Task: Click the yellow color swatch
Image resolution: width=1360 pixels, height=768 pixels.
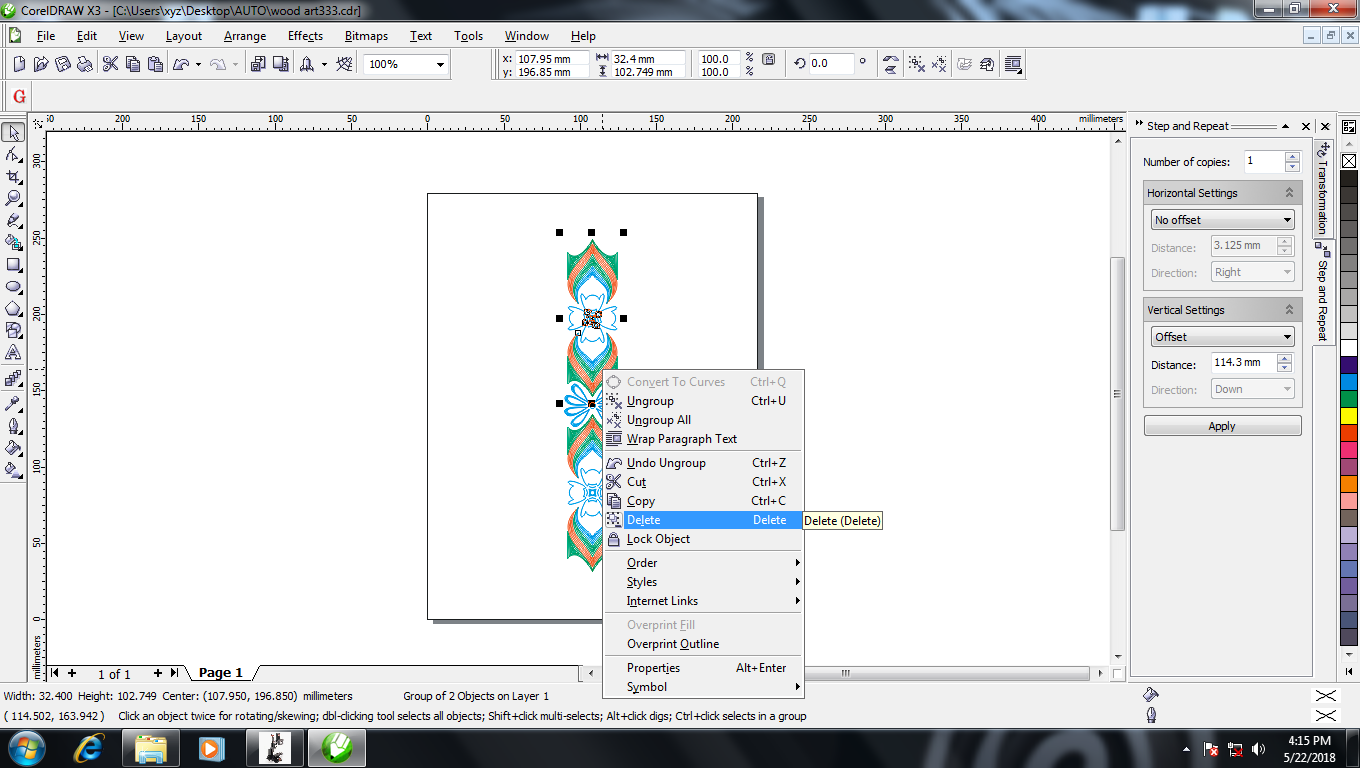Action: tap(1349, 415)
